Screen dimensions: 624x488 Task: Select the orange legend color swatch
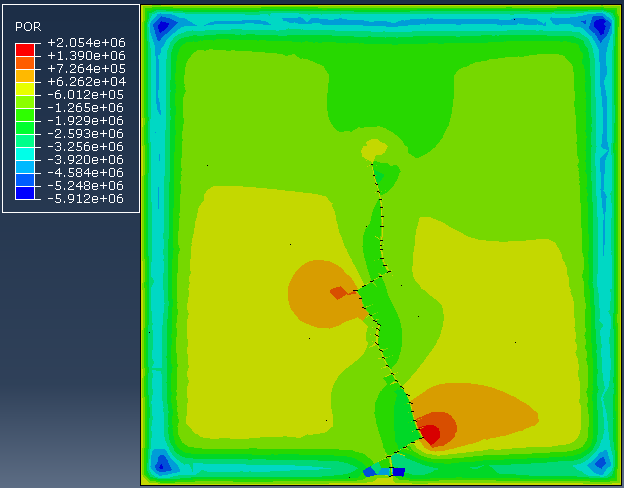tap(25, 76)
